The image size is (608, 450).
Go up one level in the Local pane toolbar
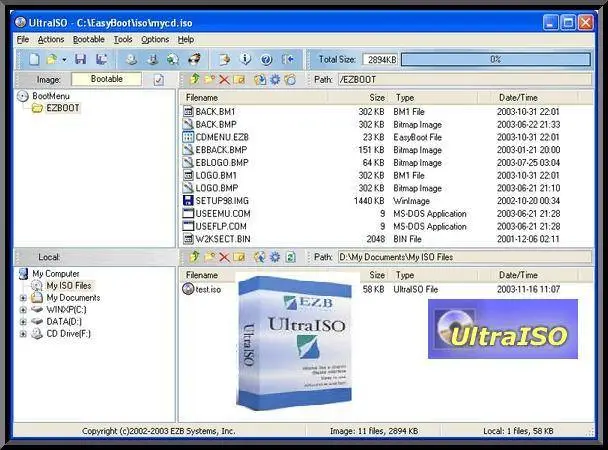[195, 257]
